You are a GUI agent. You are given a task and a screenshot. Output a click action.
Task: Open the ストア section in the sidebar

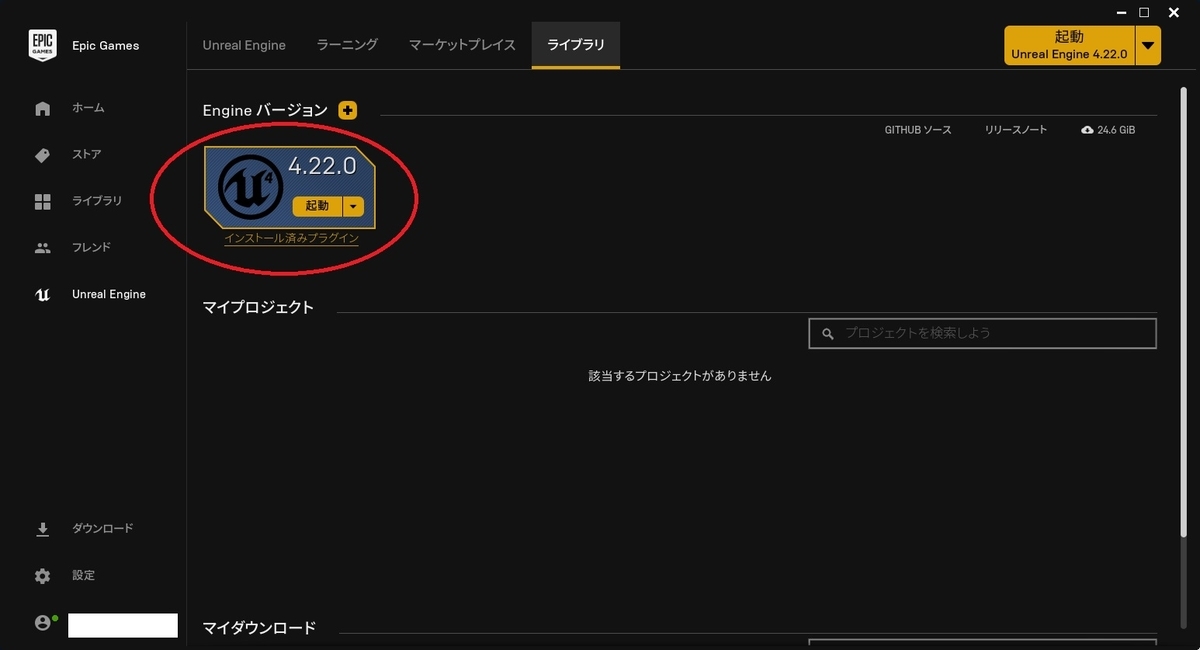point(85,154)
